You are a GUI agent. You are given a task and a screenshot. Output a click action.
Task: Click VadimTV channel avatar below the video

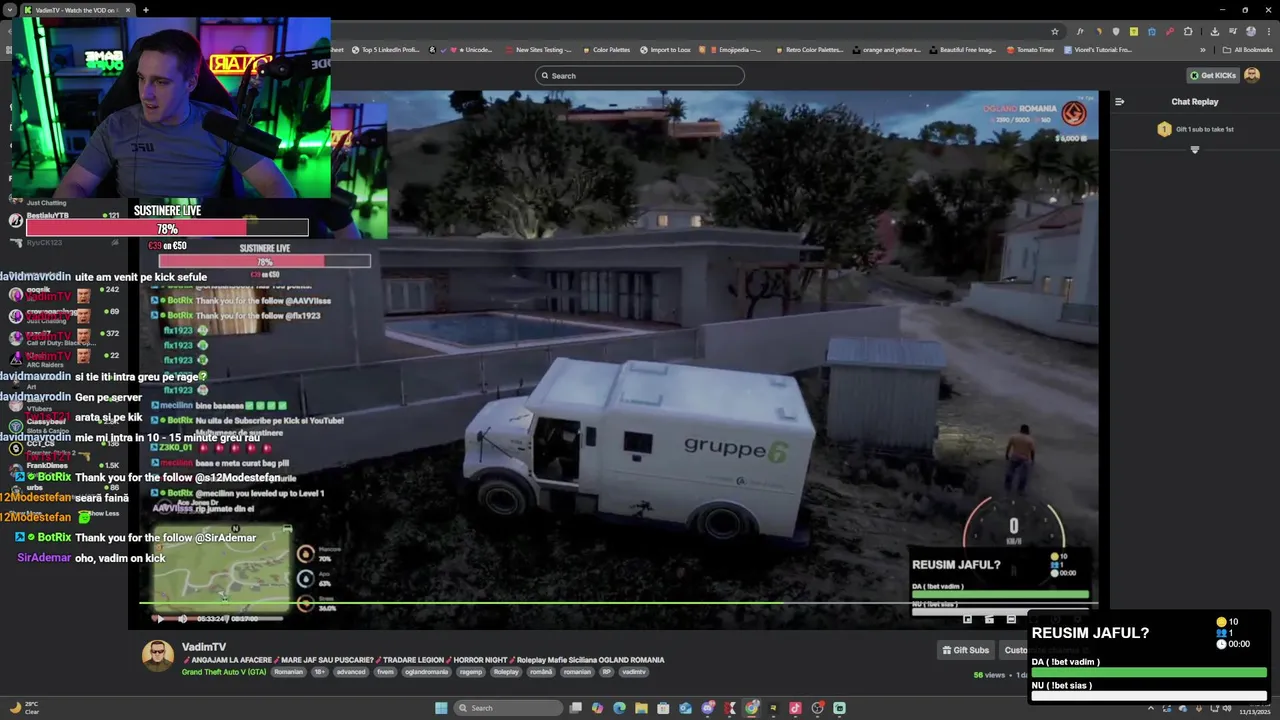(x=158, y=656)
